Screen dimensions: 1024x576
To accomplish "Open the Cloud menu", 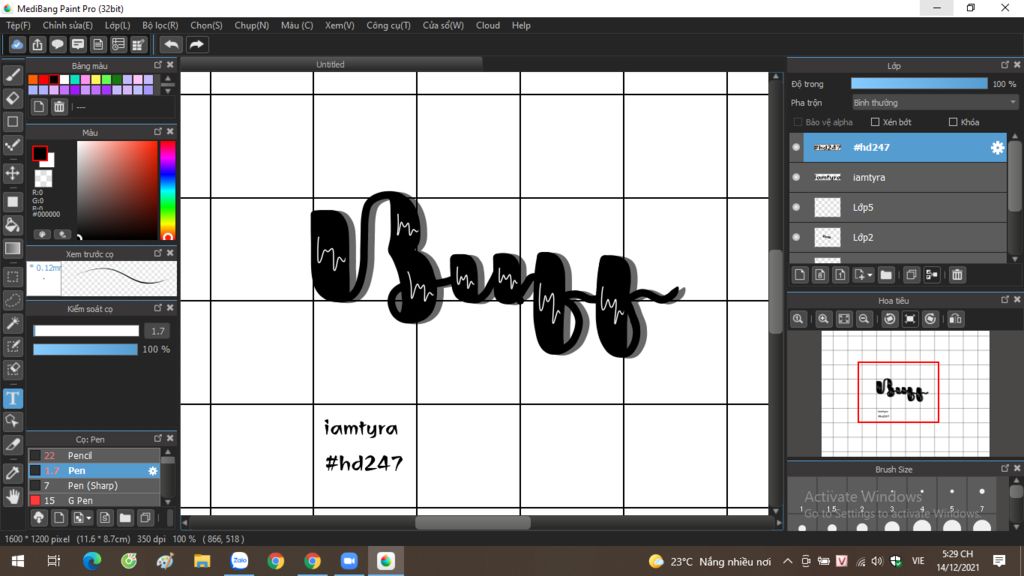I will point(488,25).
